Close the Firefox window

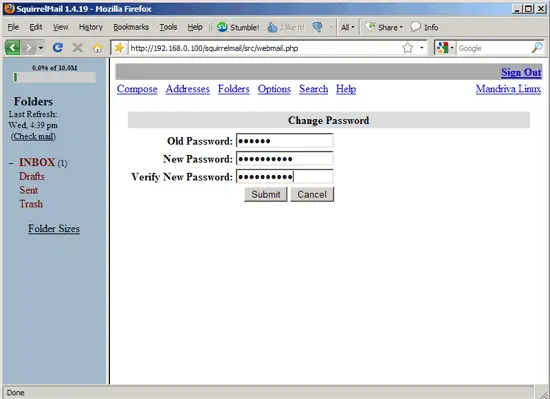541,9
